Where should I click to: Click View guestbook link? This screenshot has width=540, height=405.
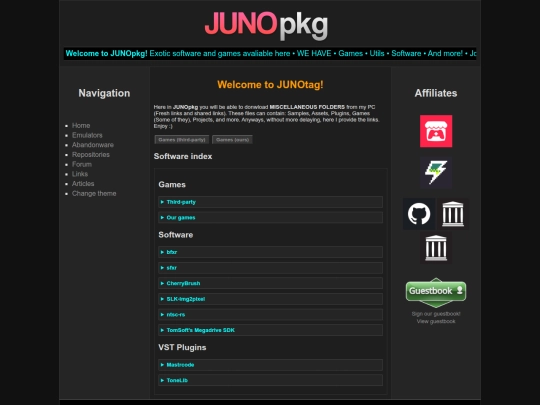[x=436, y=322]
